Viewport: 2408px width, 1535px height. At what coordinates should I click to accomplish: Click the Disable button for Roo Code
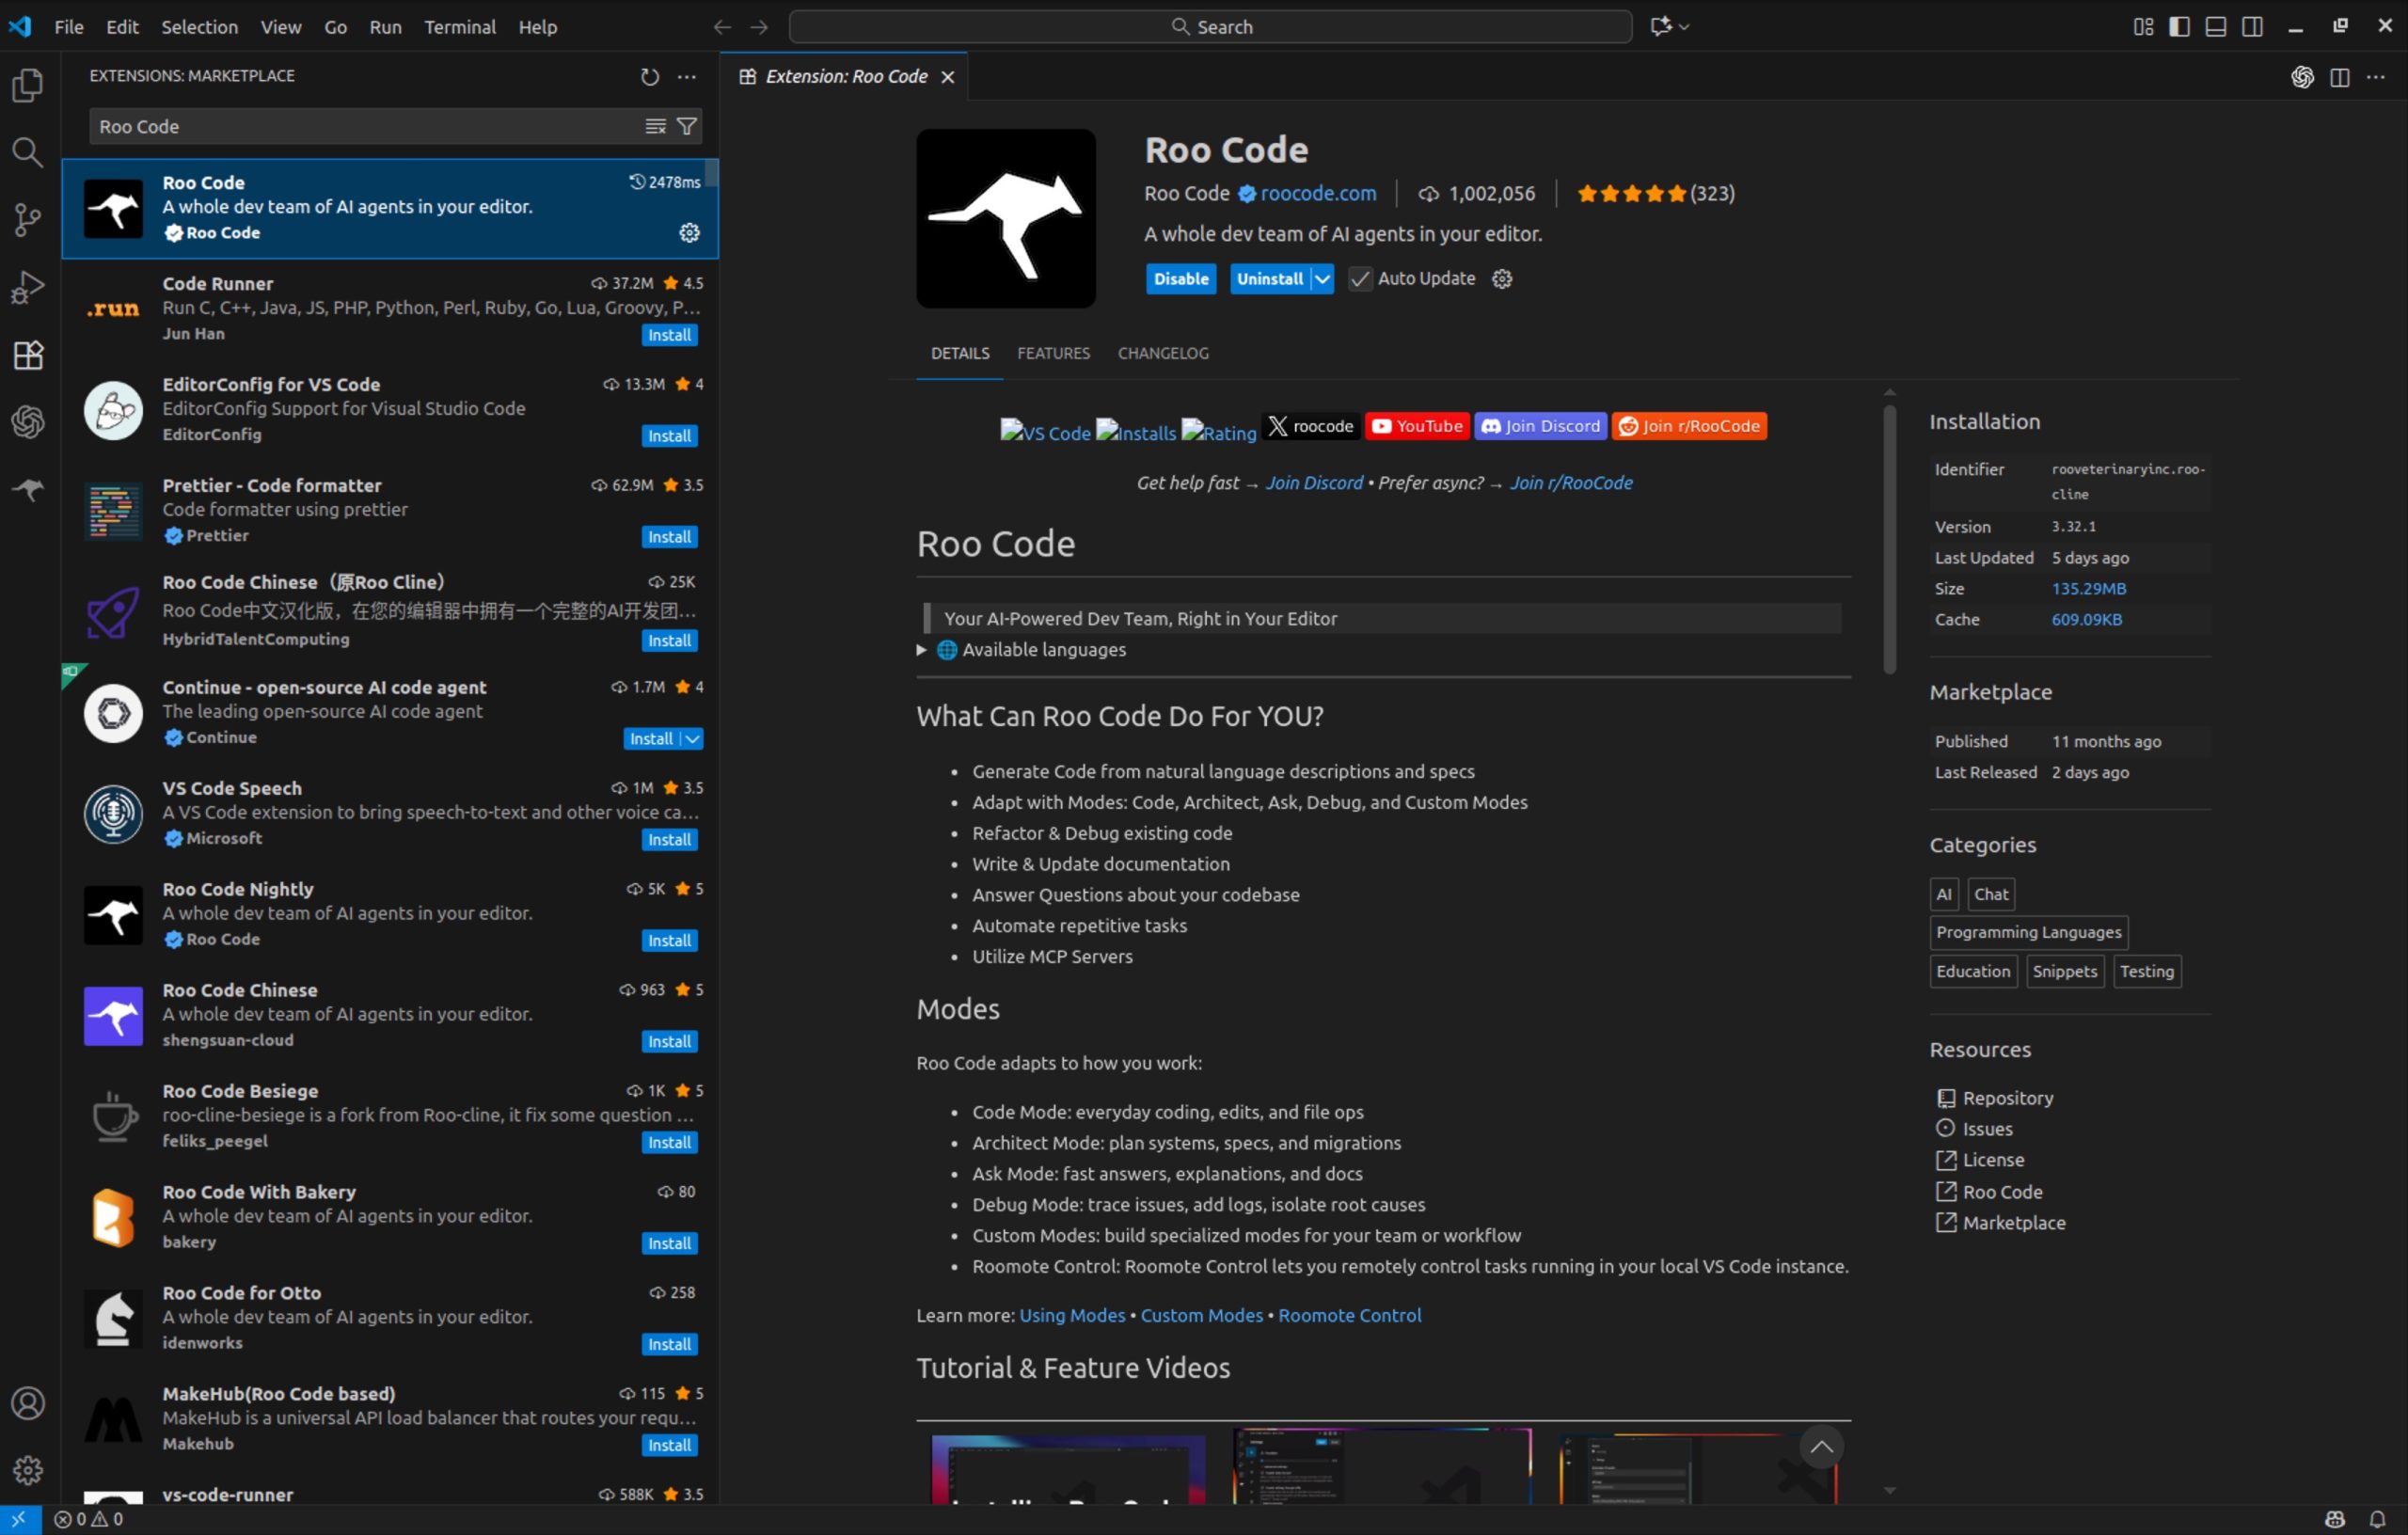(x=1181, y=278)
